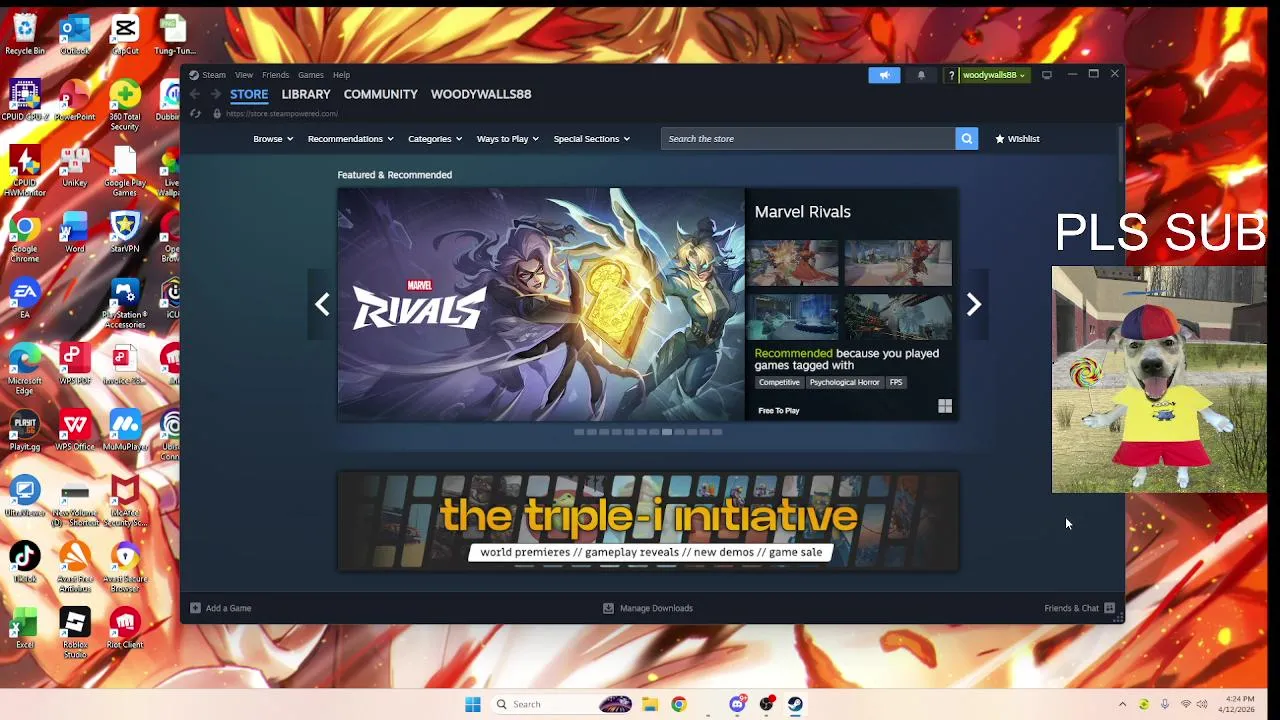Open EA app desktop icon
This screenshot has width=1280, height=720.
point(24,298)
